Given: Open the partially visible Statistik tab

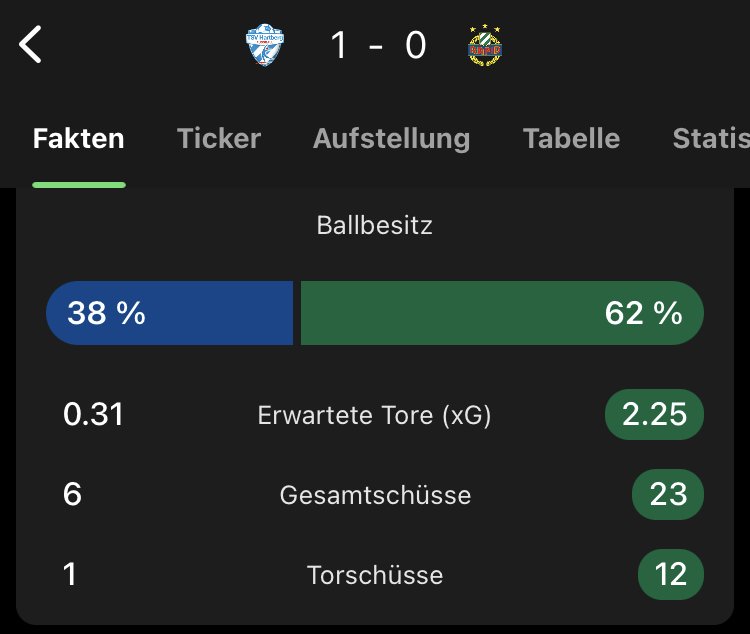Looking at the screenshot, I should coord(710,139).
